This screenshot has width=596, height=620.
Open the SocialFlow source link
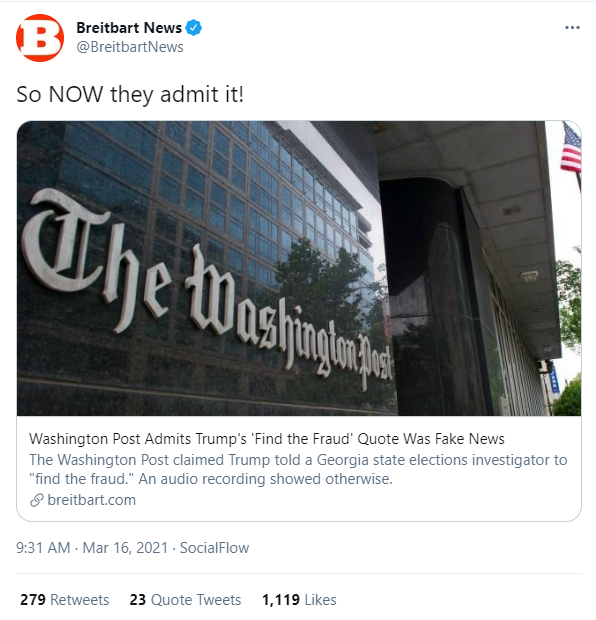(x=214, y=548)
